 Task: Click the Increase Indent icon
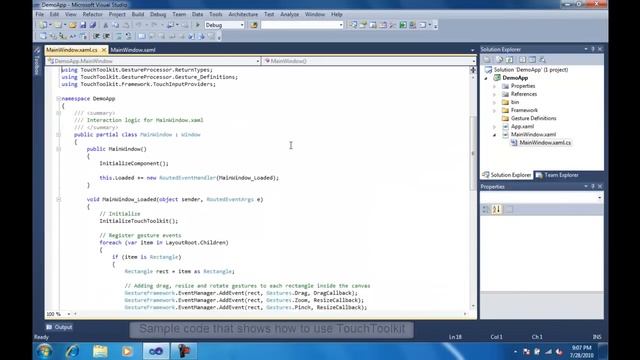106,36
